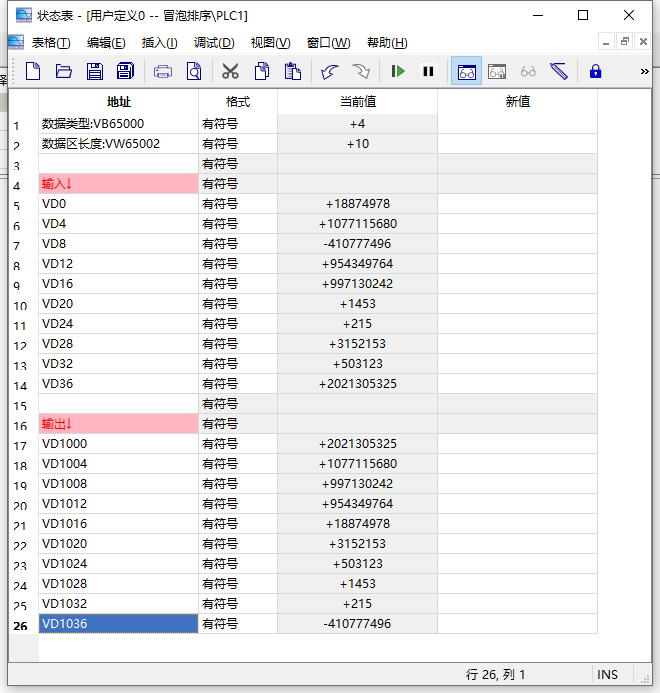Minimize the inner status table document
The image size is (660, 693).
click(606, 42)
